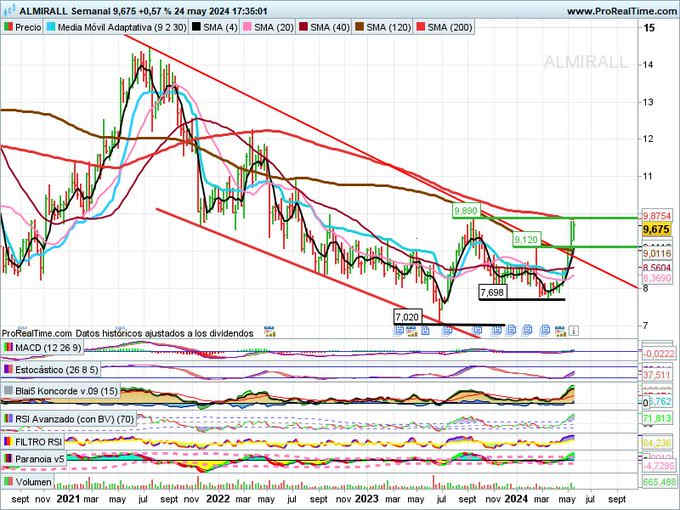Click the info "i" icon near May 2024
The width and height of the screenshot is (680, 510).
pyautogui.click(x=574, y=331)
